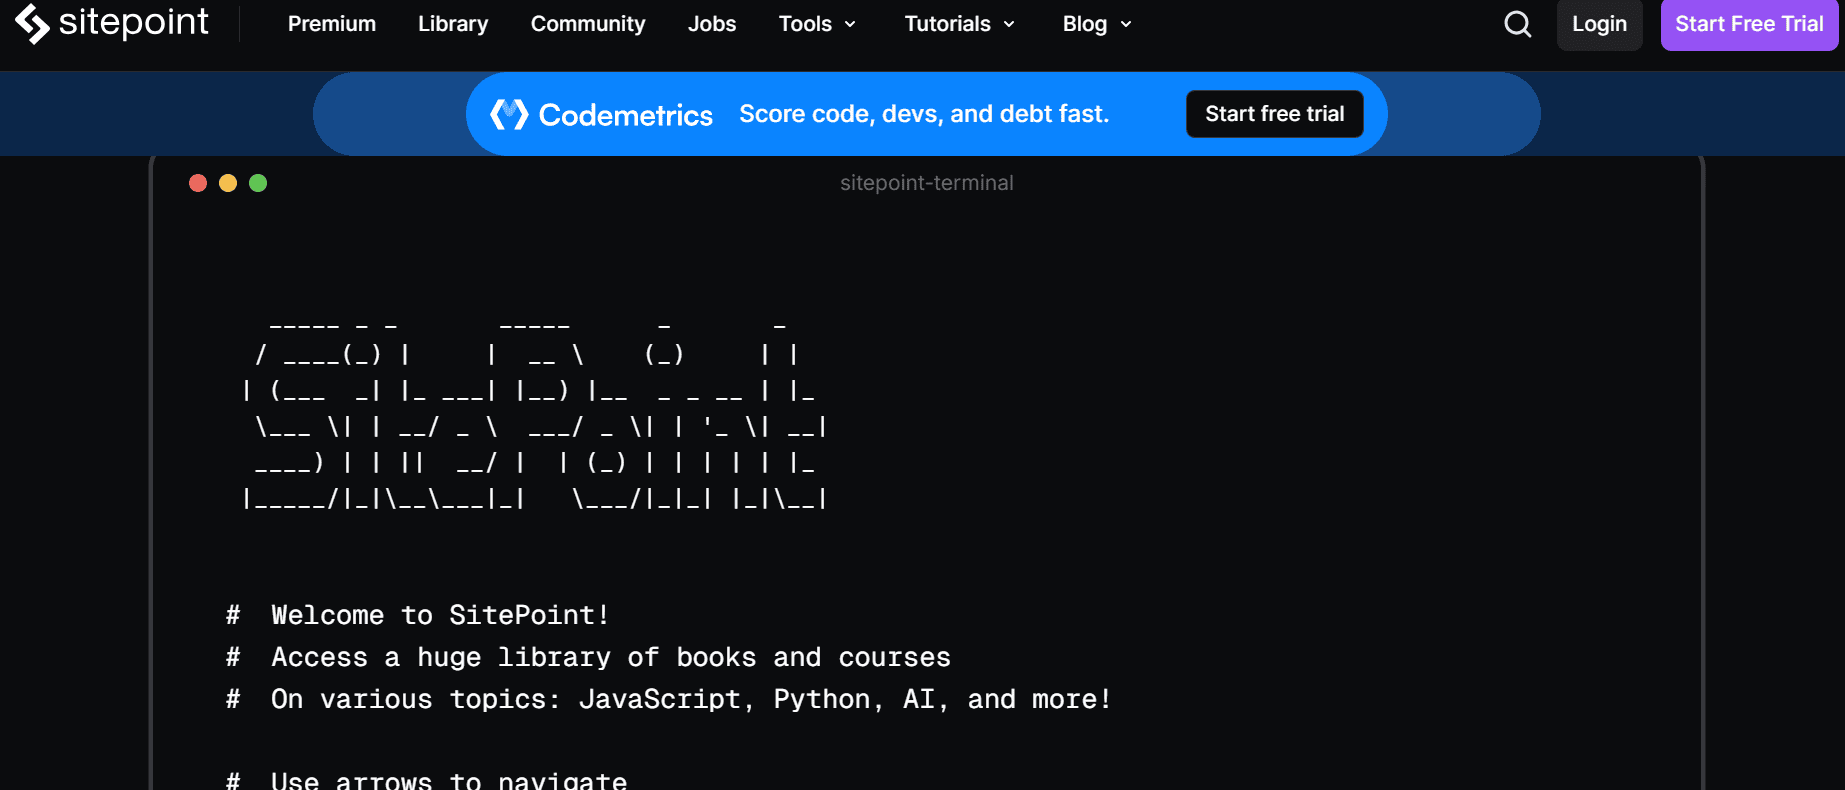Click 'Score code, devs, and debt fast.' text
This screenshot has height=790, width=1845.
(924, 114)
